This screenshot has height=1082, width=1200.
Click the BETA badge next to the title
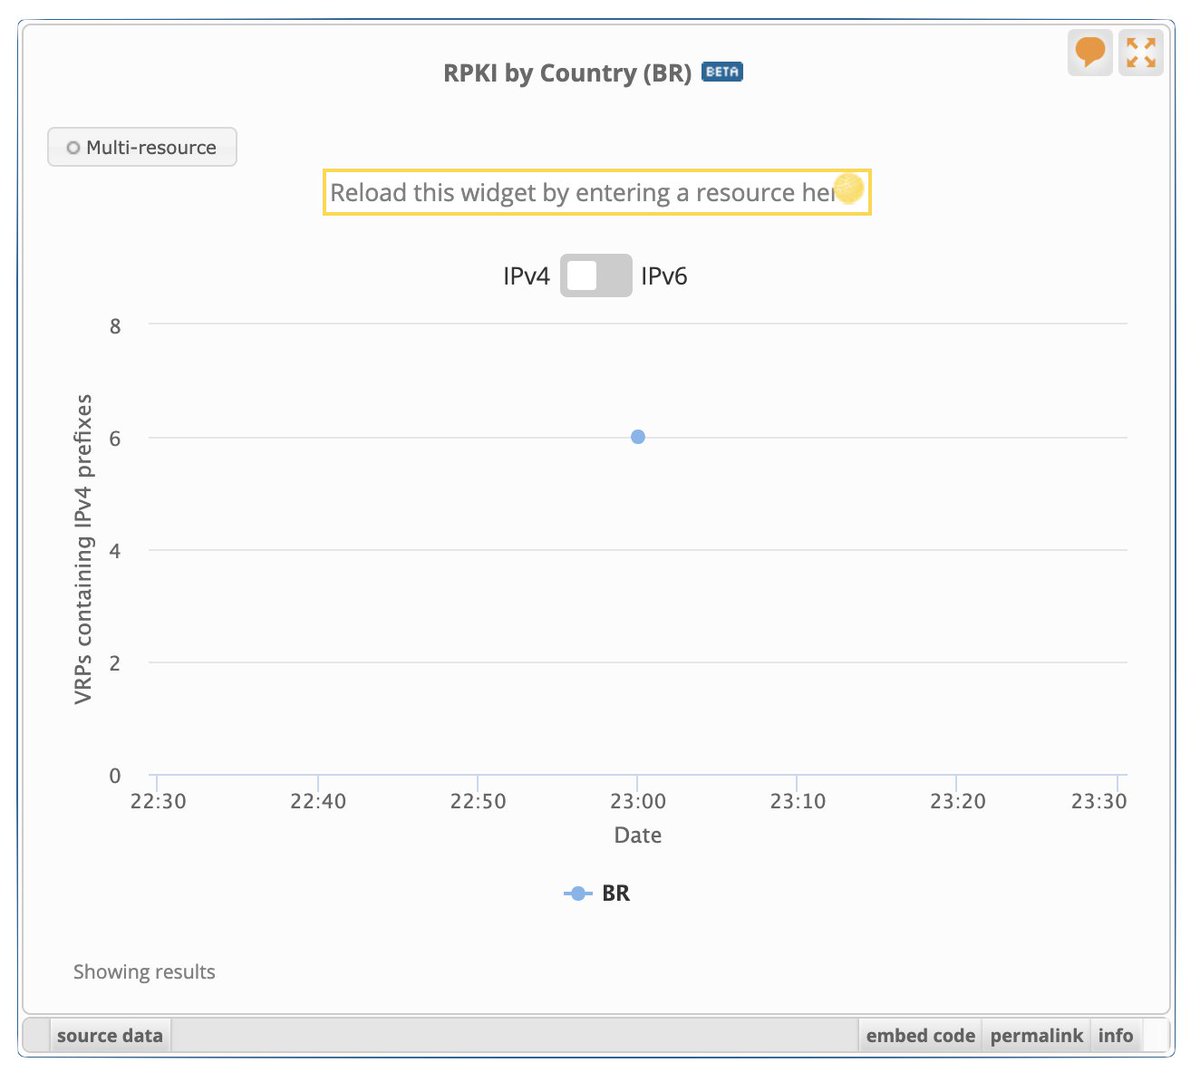point(722,72)
